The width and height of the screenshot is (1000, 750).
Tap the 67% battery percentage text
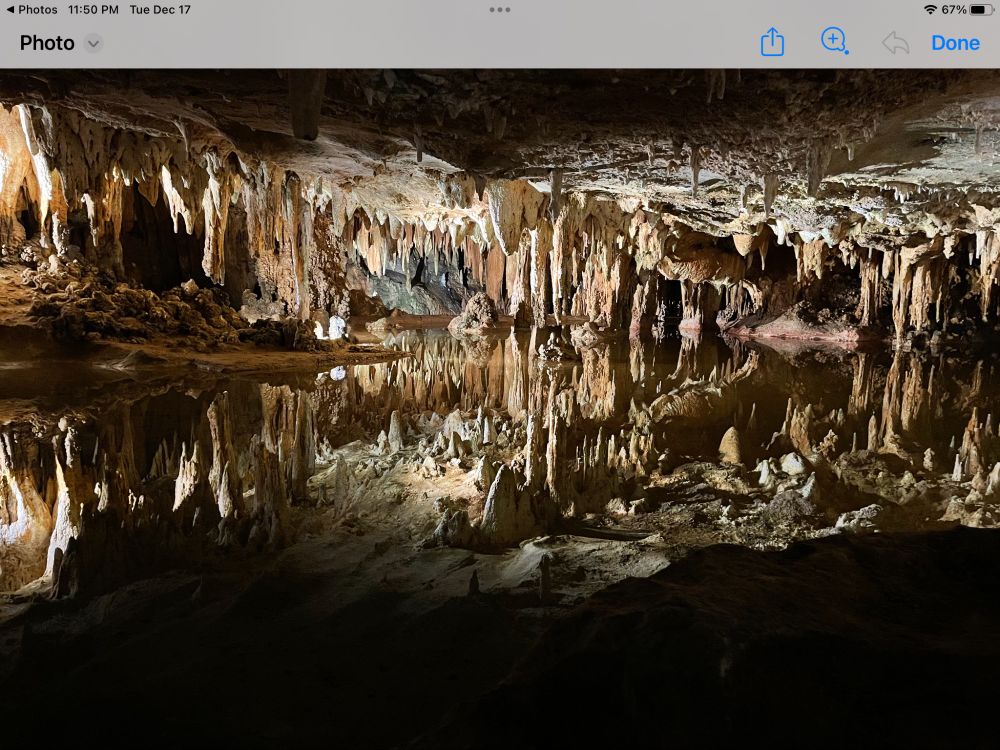point(953,10)
